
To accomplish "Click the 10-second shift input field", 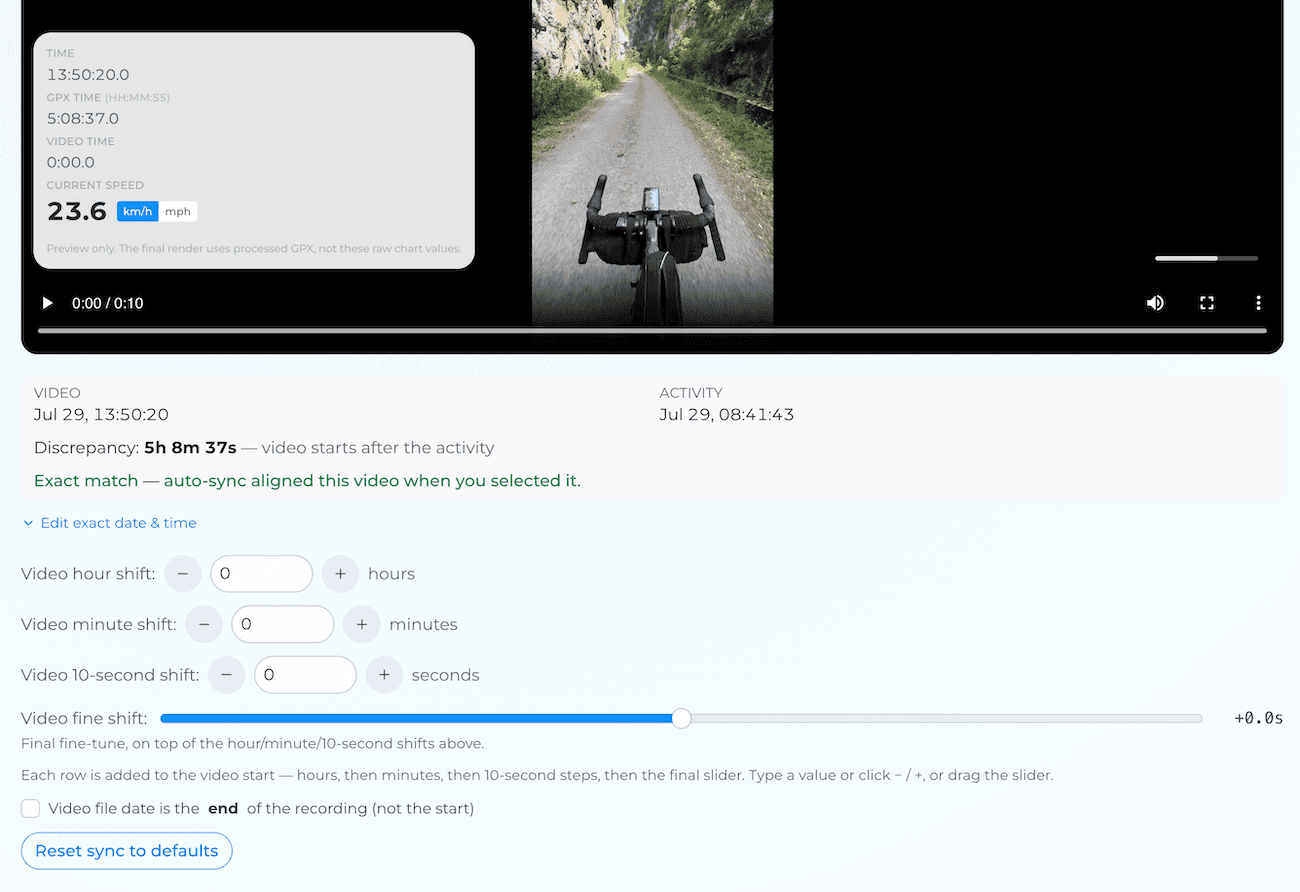I will pyautogui.click(x=305, y=675).
